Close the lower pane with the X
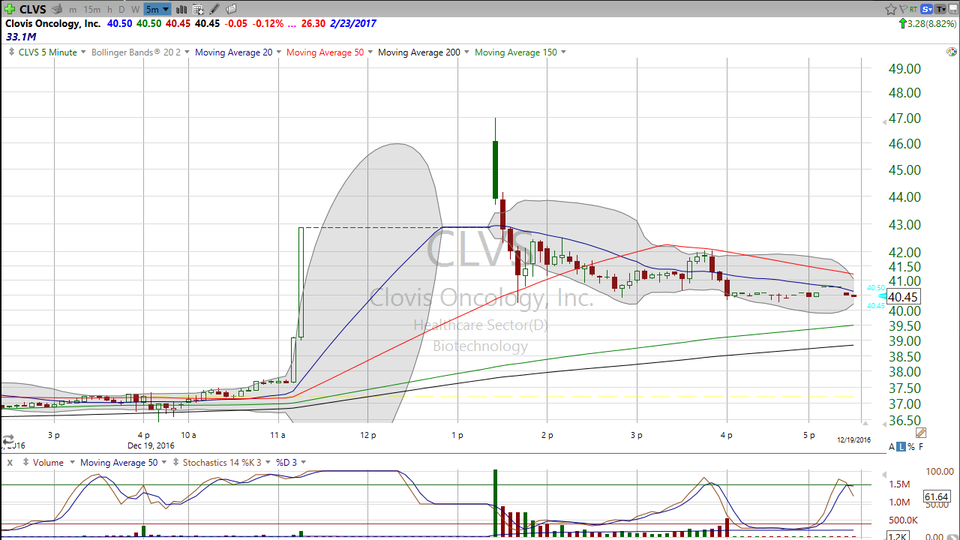 click(10, 462)
